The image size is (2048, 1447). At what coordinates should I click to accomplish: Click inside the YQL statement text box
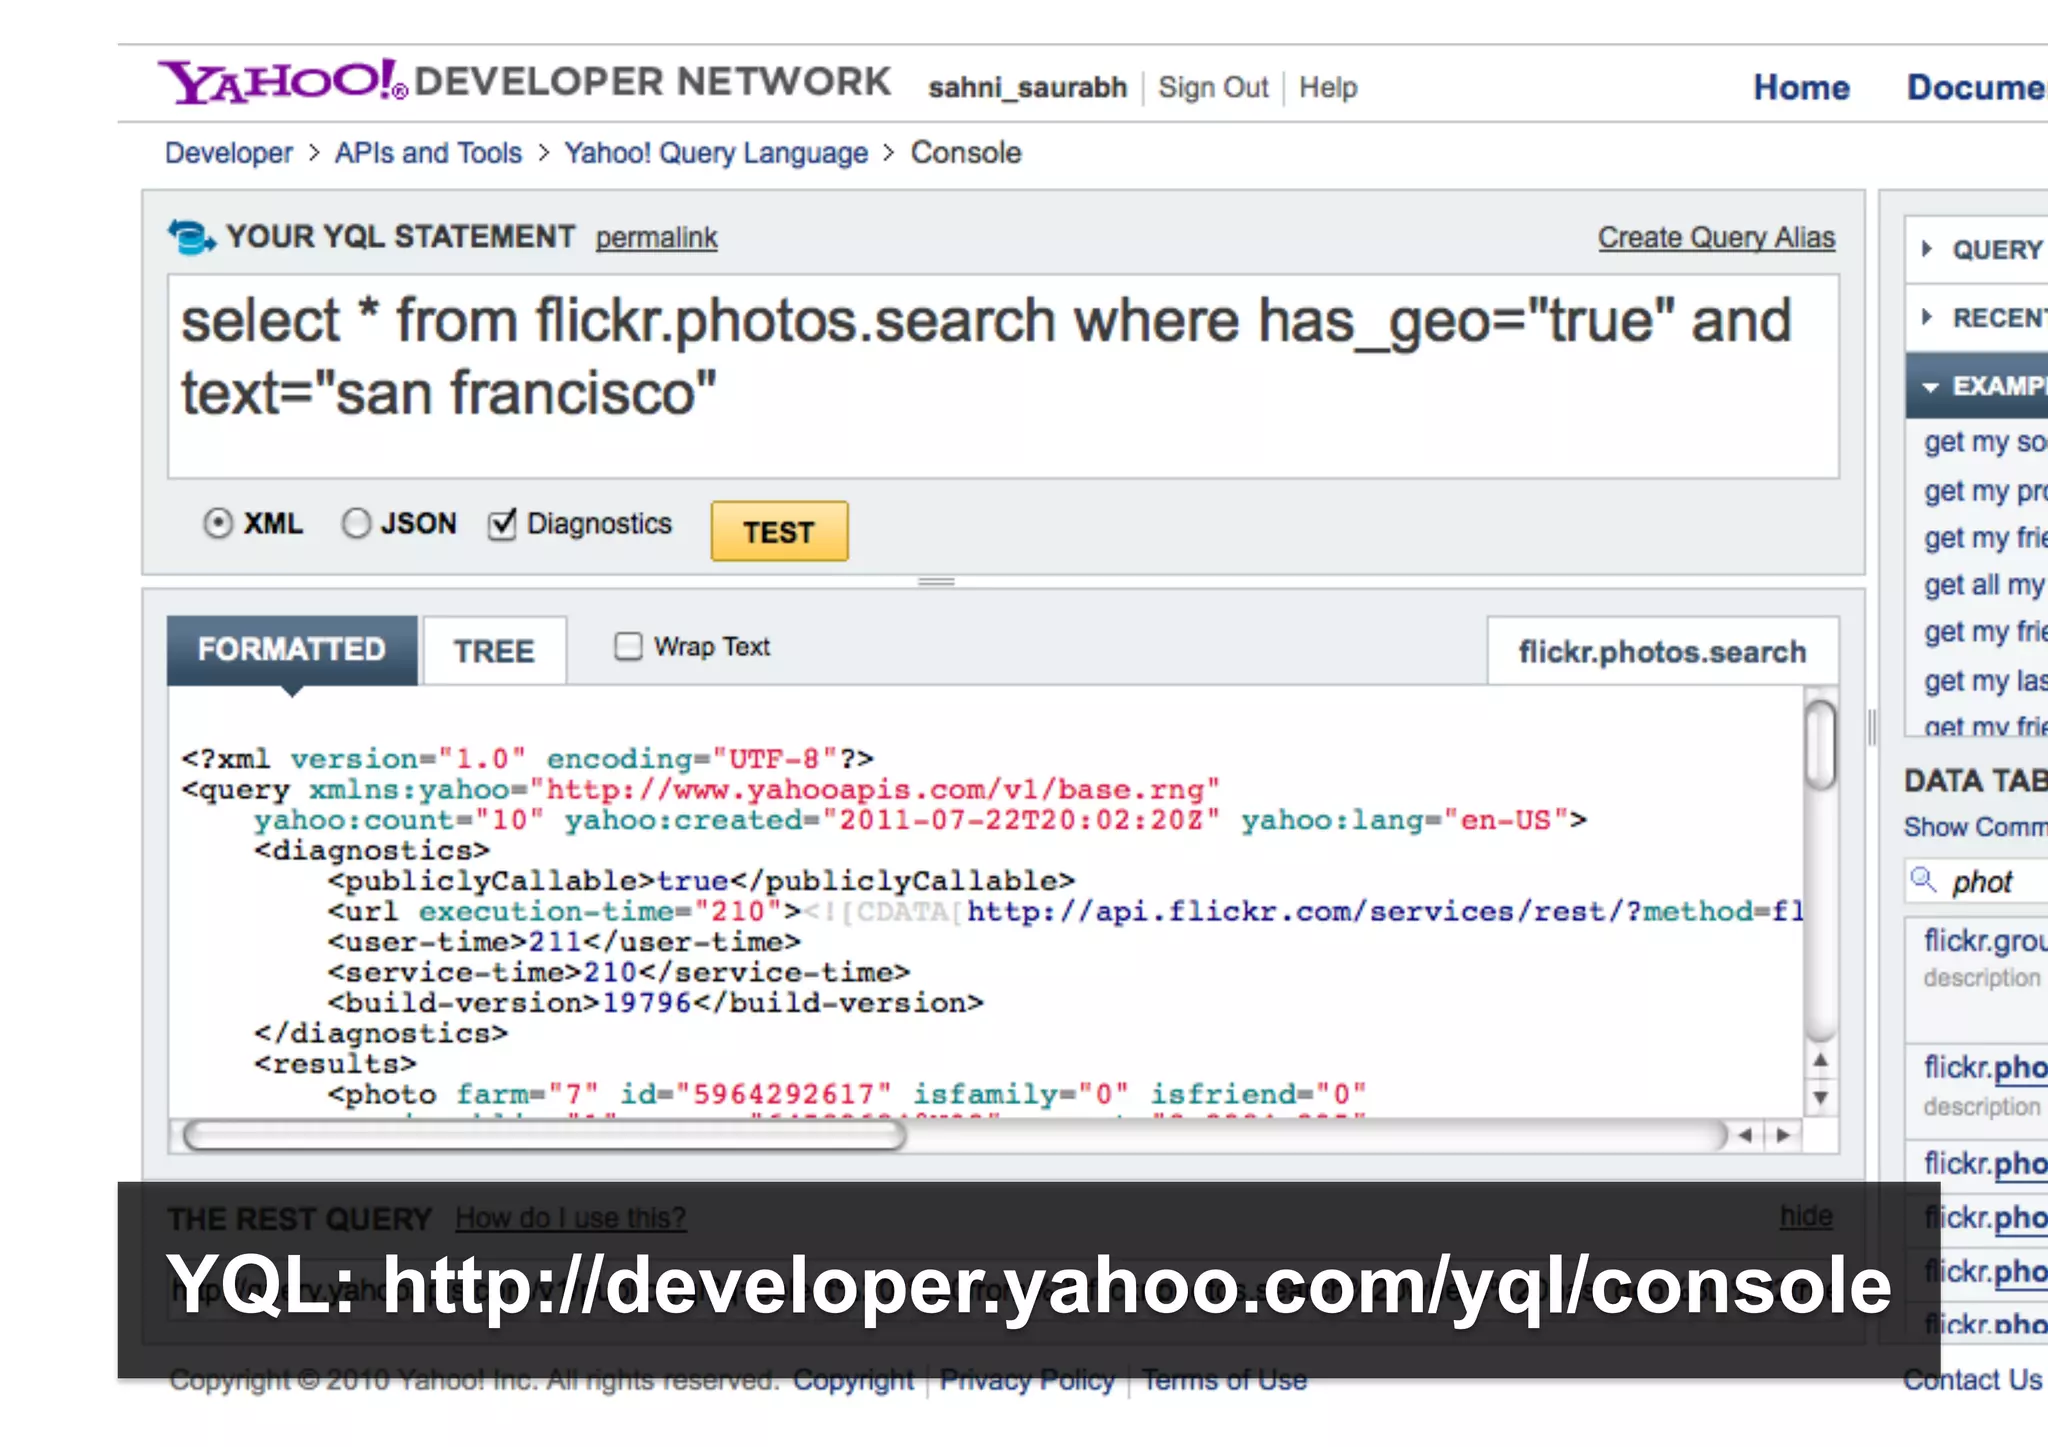pos(1003,376)
